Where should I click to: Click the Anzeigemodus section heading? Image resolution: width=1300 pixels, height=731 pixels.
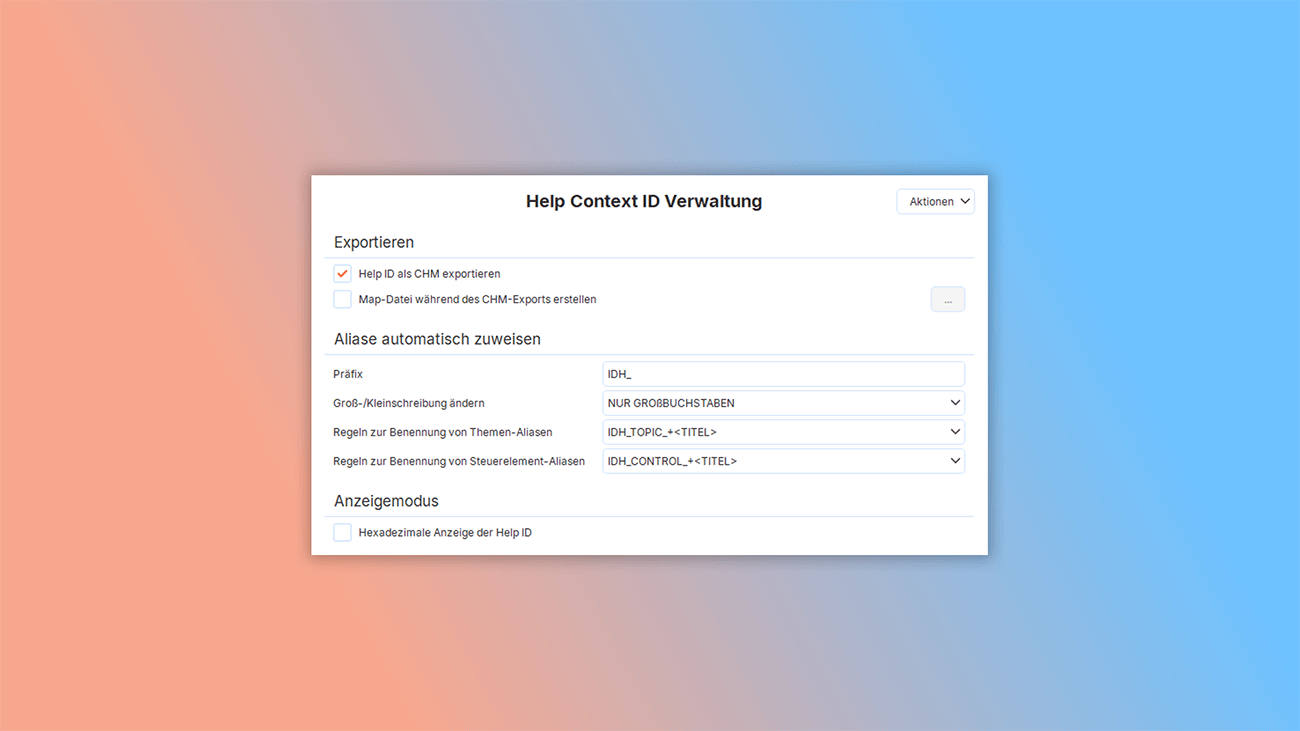[386, 501]
